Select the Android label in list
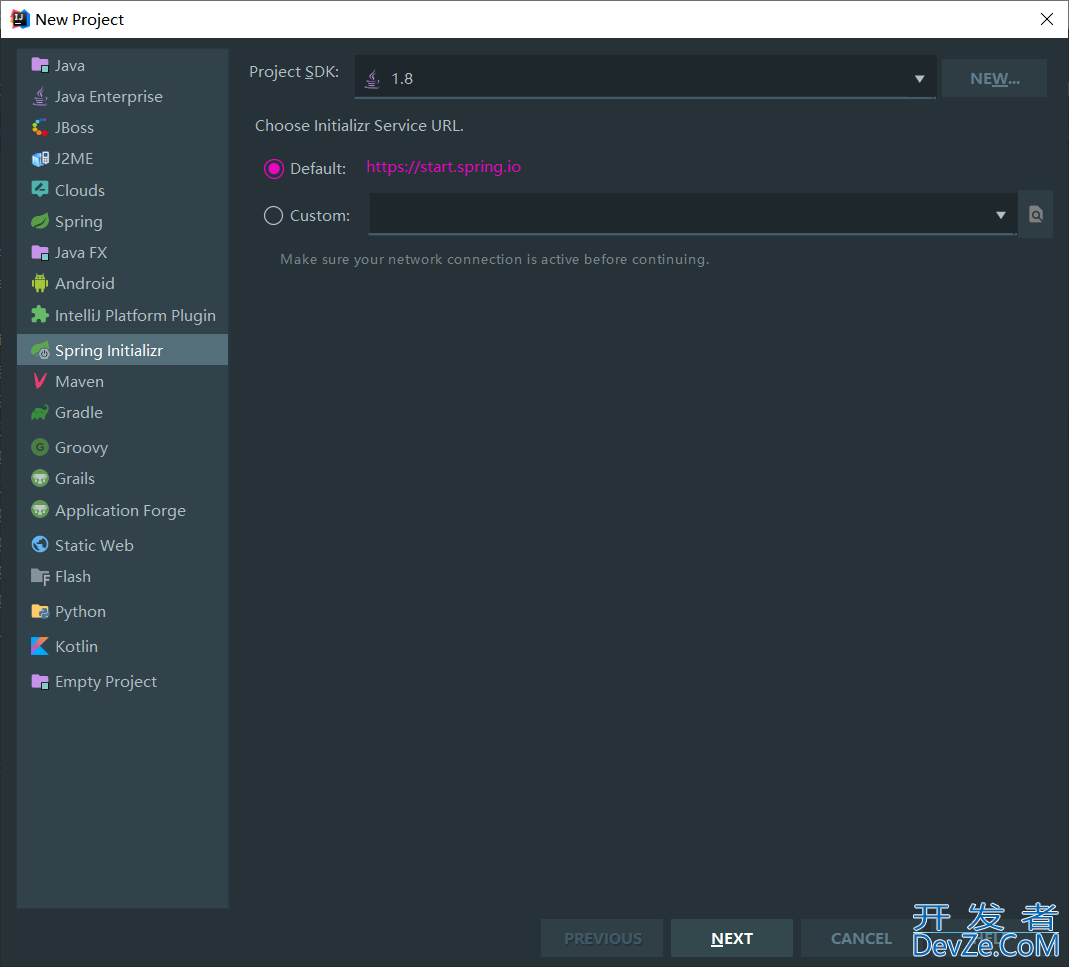Screen dimensions: 1069x967 pyautogui.click(x=85, y=283)
